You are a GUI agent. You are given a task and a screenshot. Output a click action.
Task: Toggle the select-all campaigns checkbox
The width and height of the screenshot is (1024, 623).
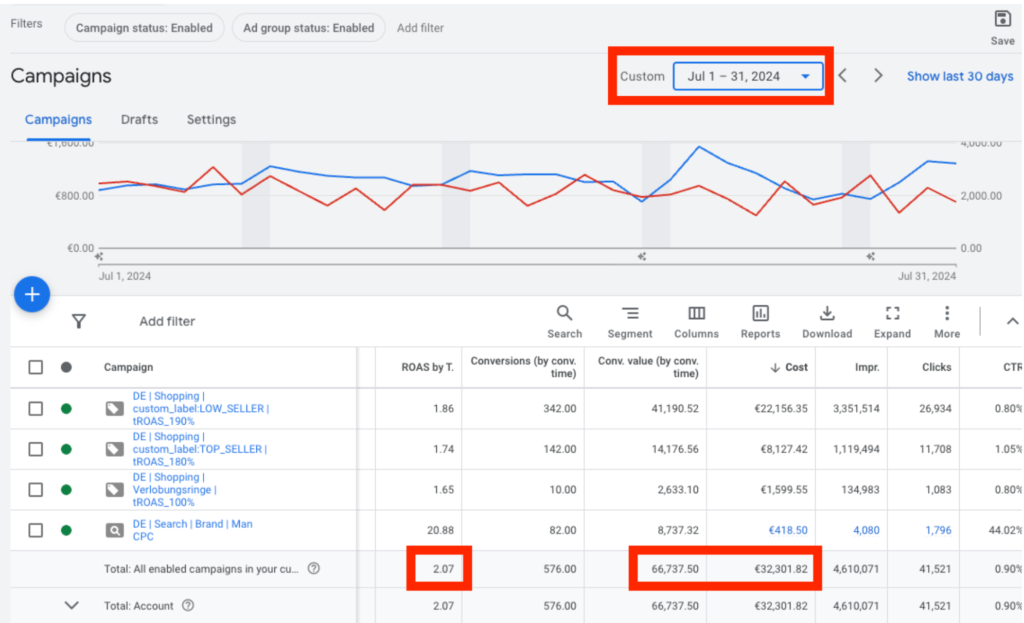pyautogui.click(x=36, y=367)
